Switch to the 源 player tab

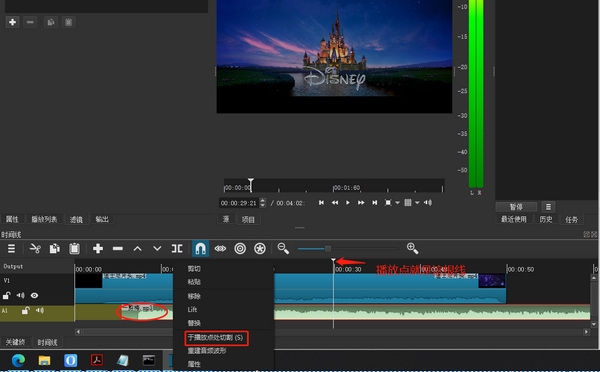tap(226, 219)
